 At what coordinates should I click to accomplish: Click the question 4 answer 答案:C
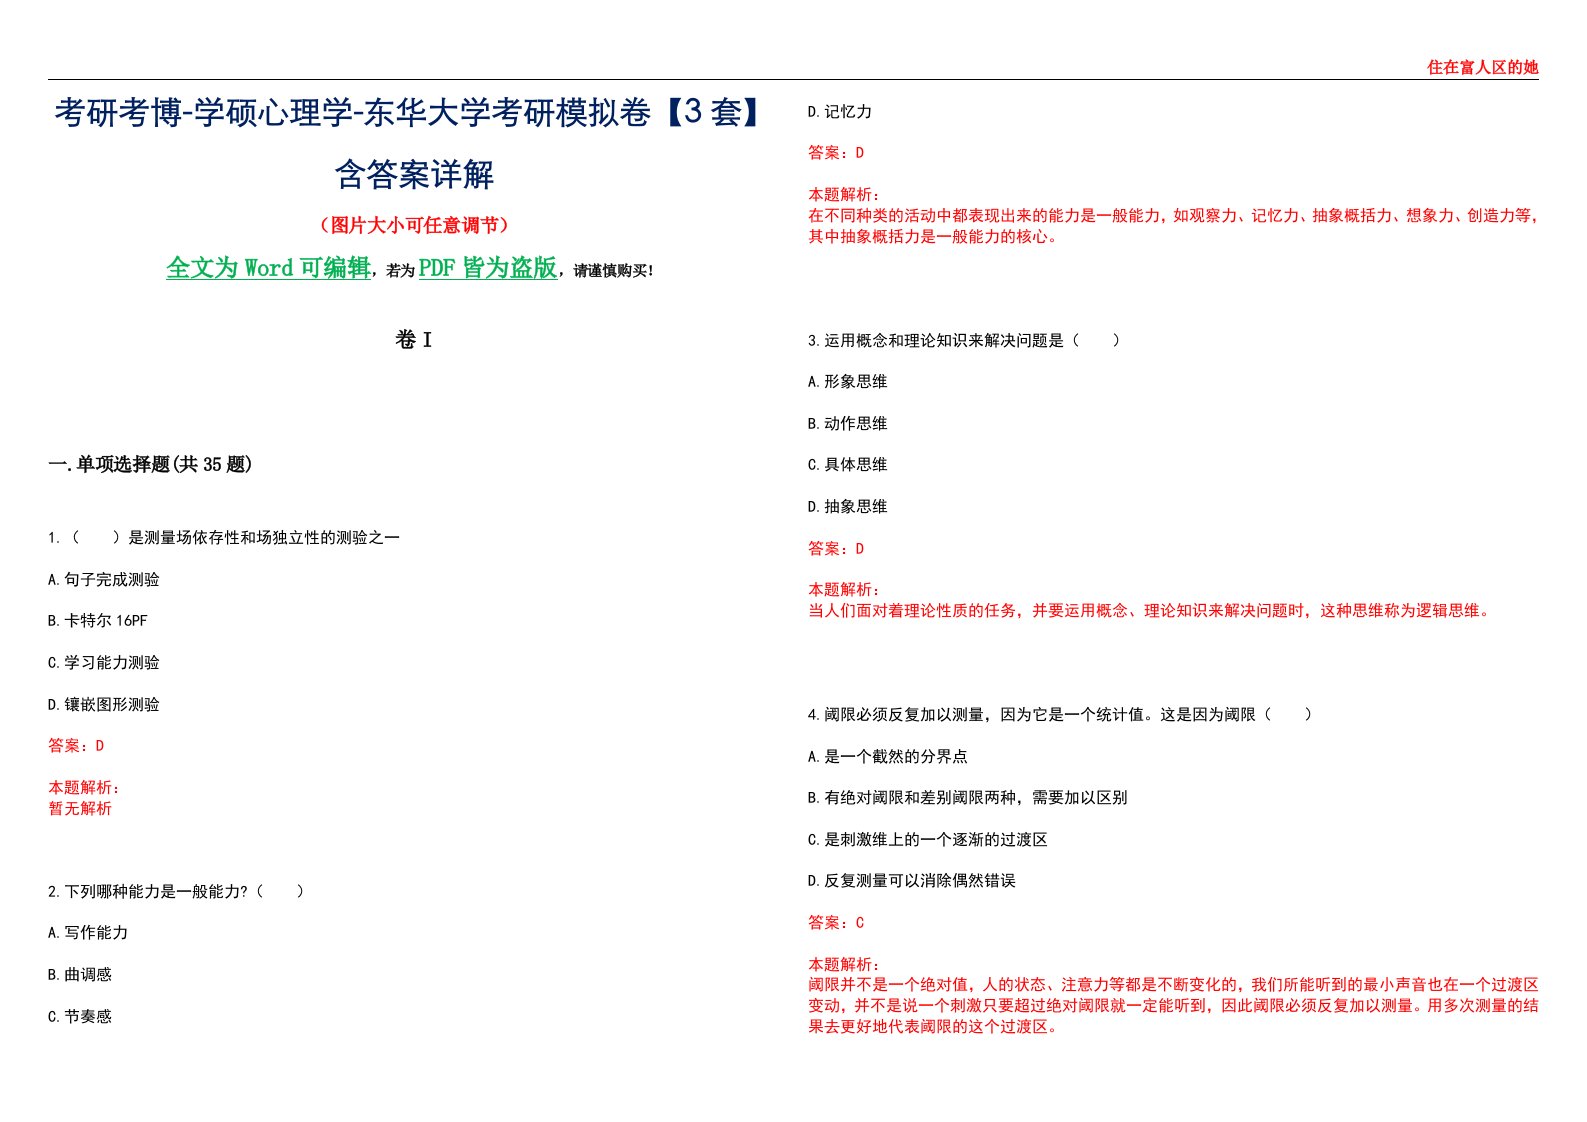click(x=836, y=923)
